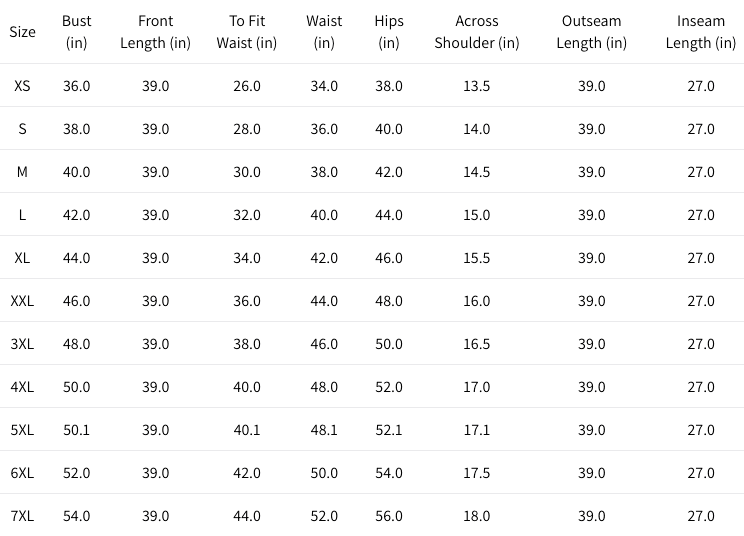Click the Across Shoulder (in) header
Screen dimensions: 744x536
477,32
